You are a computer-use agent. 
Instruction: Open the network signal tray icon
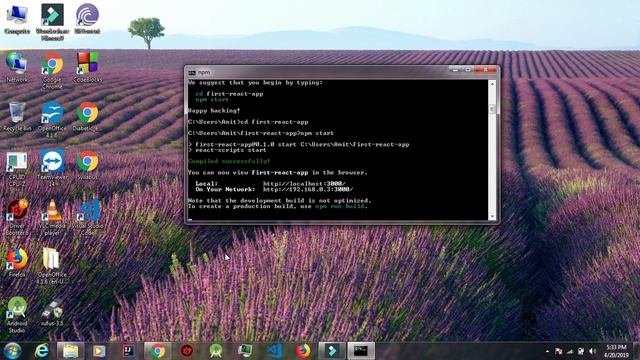click(570, 351)
